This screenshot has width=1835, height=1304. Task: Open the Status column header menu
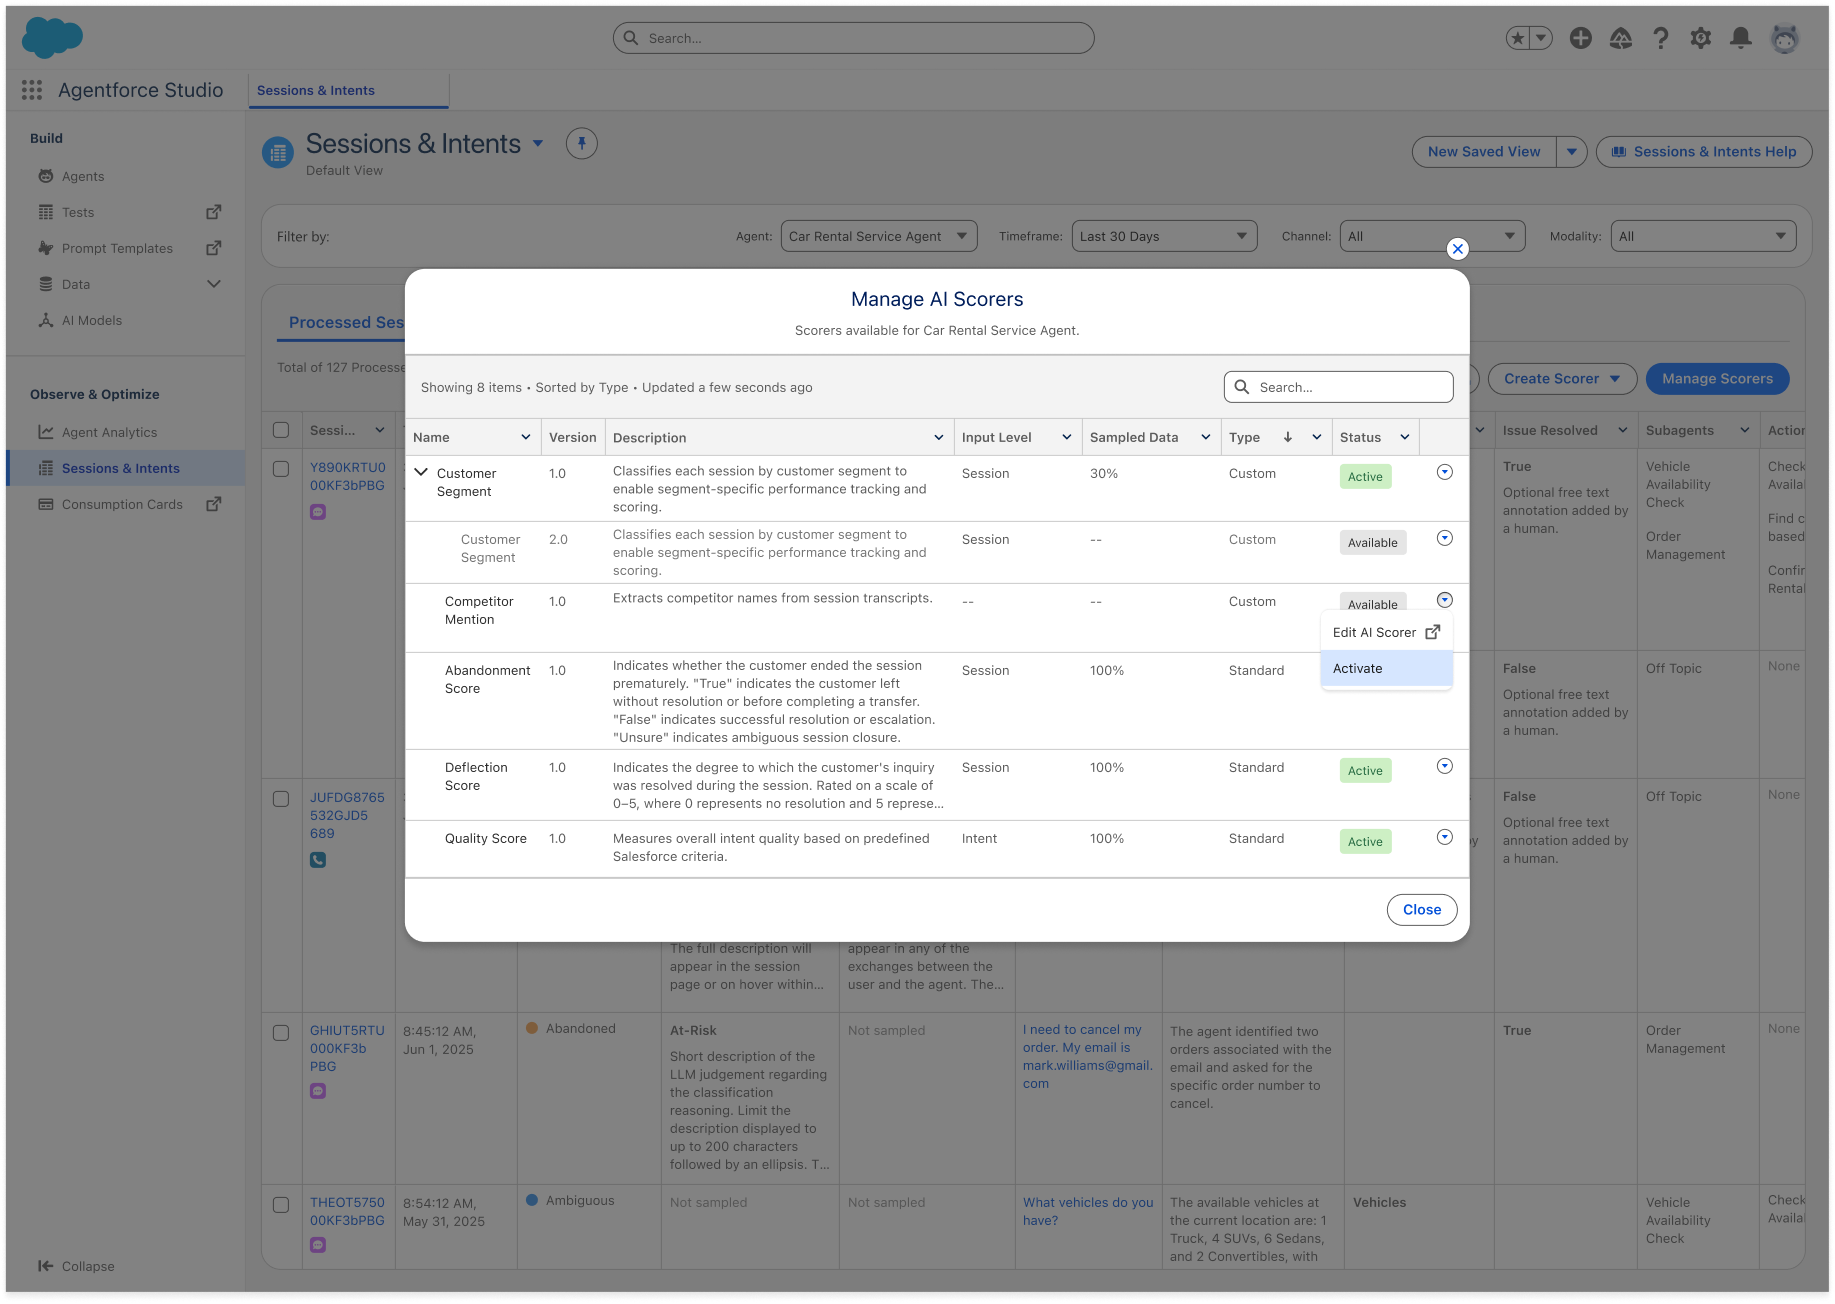(x=1404, y=437)
